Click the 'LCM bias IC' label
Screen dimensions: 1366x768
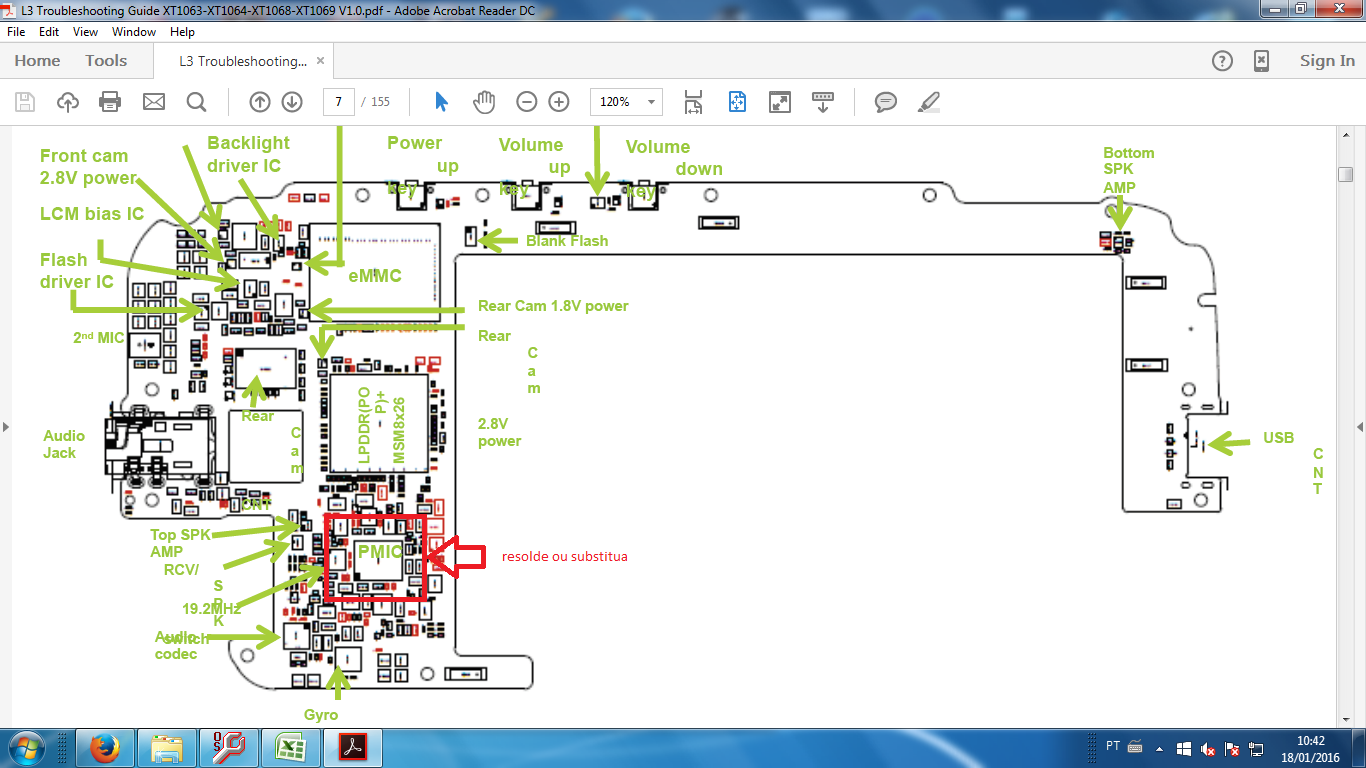point(92,213)
